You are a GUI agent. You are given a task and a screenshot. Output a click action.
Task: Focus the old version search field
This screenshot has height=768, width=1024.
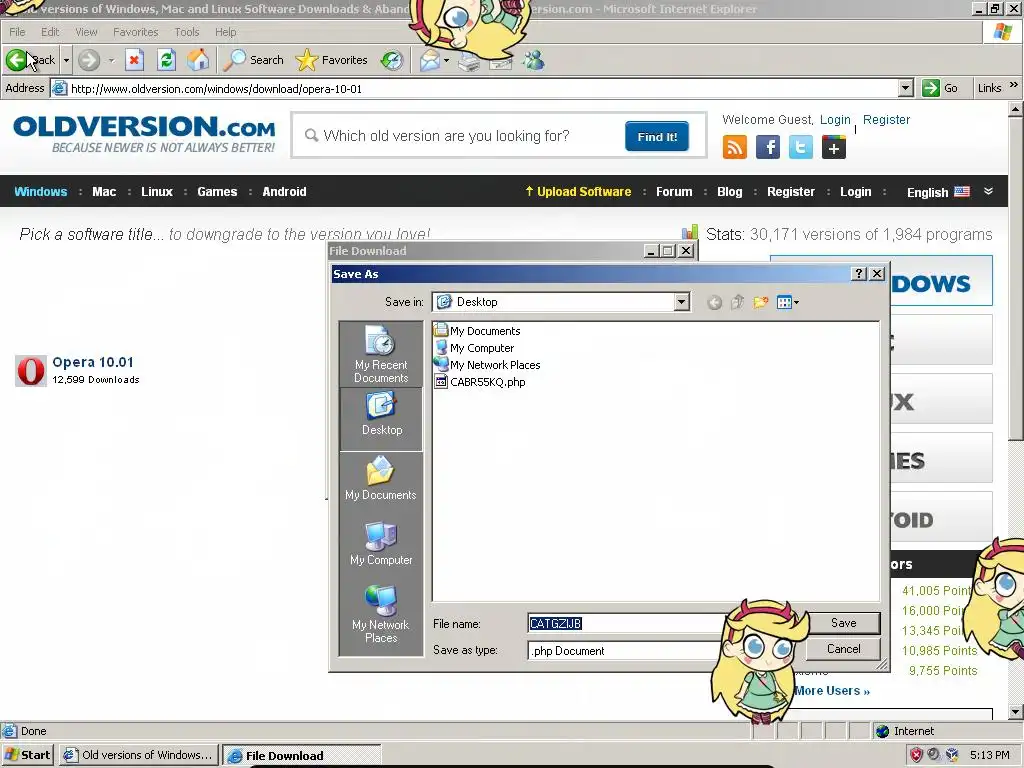tap(457, 136)
